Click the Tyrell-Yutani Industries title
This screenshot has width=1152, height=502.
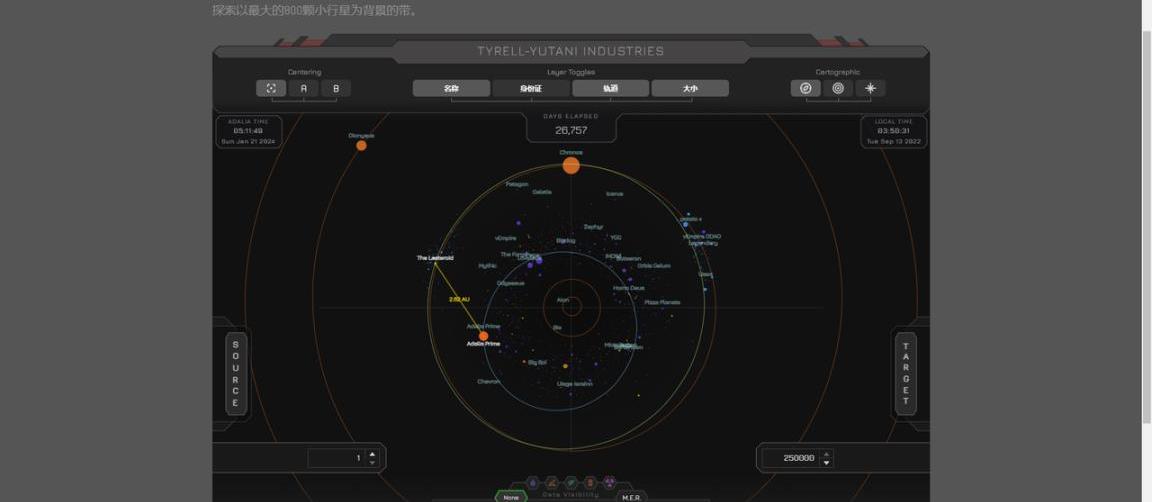pos(571,51)
